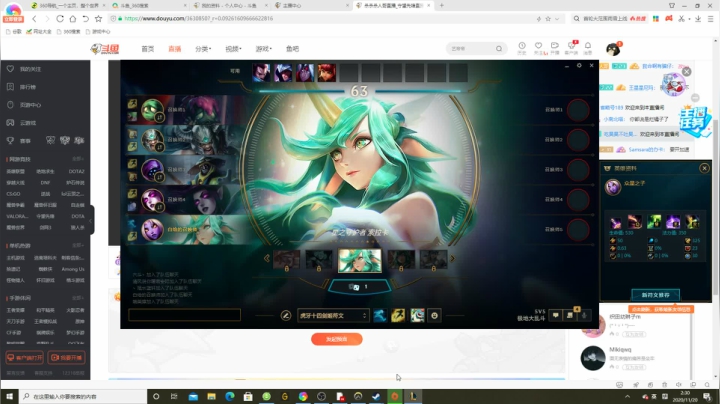This screenshot has height=404, width=720.
Task: Click the green ability icon in hero info panel
Action: point(654,222)
